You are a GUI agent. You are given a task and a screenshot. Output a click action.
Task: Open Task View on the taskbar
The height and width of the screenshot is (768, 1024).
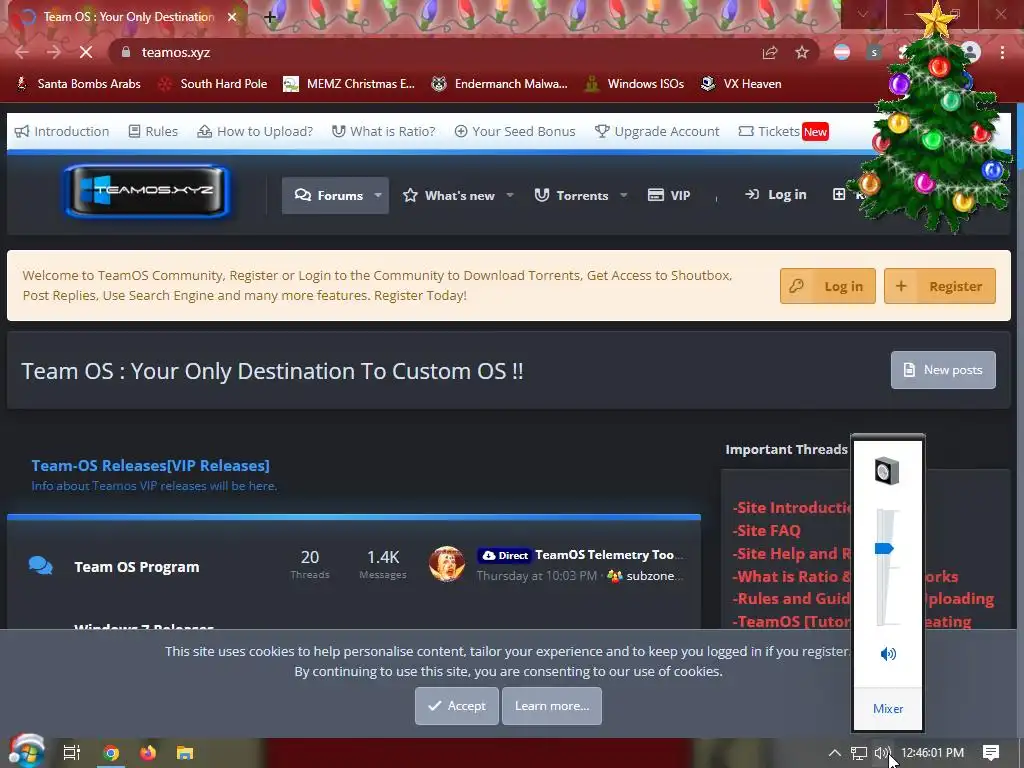point(72,753)
